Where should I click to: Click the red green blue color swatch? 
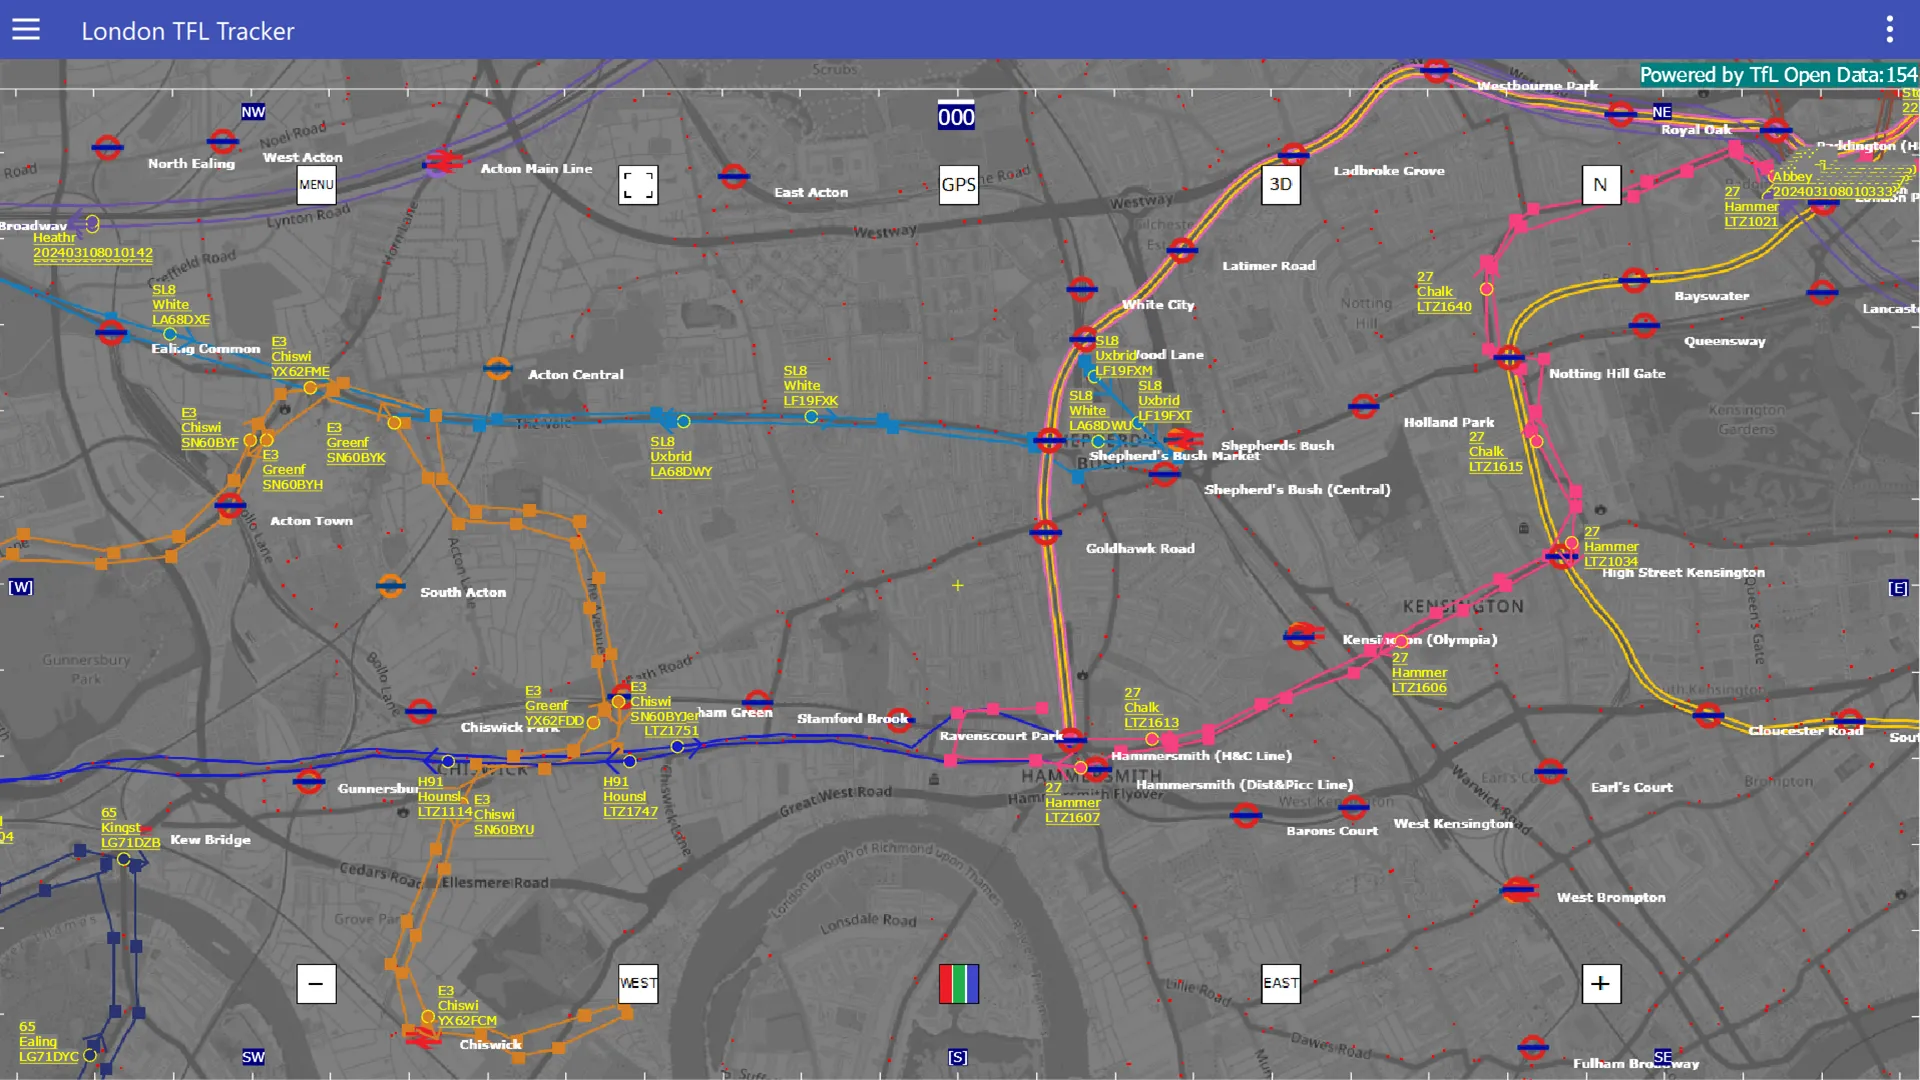coord(958,984)
